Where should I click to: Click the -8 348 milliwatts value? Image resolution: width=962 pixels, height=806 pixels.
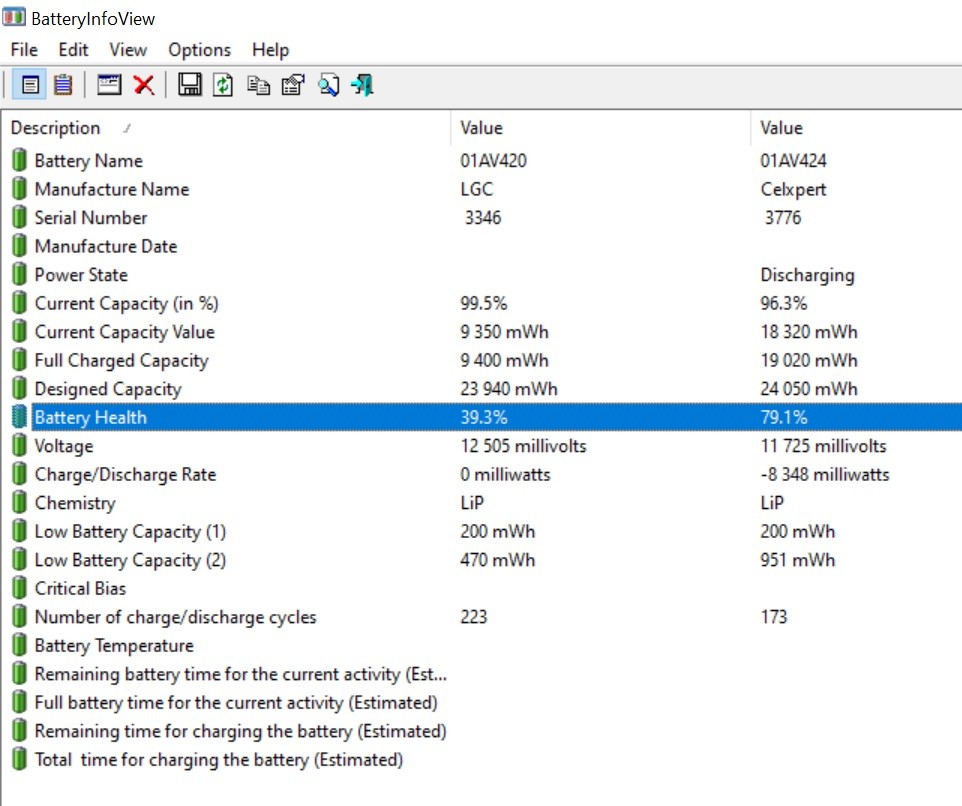pyautogui.click(x=825, y=474)
